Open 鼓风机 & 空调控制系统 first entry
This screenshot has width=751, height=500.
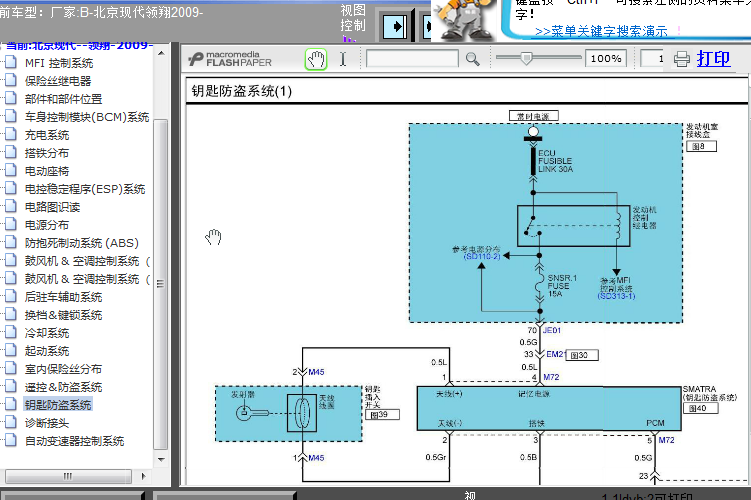coord(87,261)
